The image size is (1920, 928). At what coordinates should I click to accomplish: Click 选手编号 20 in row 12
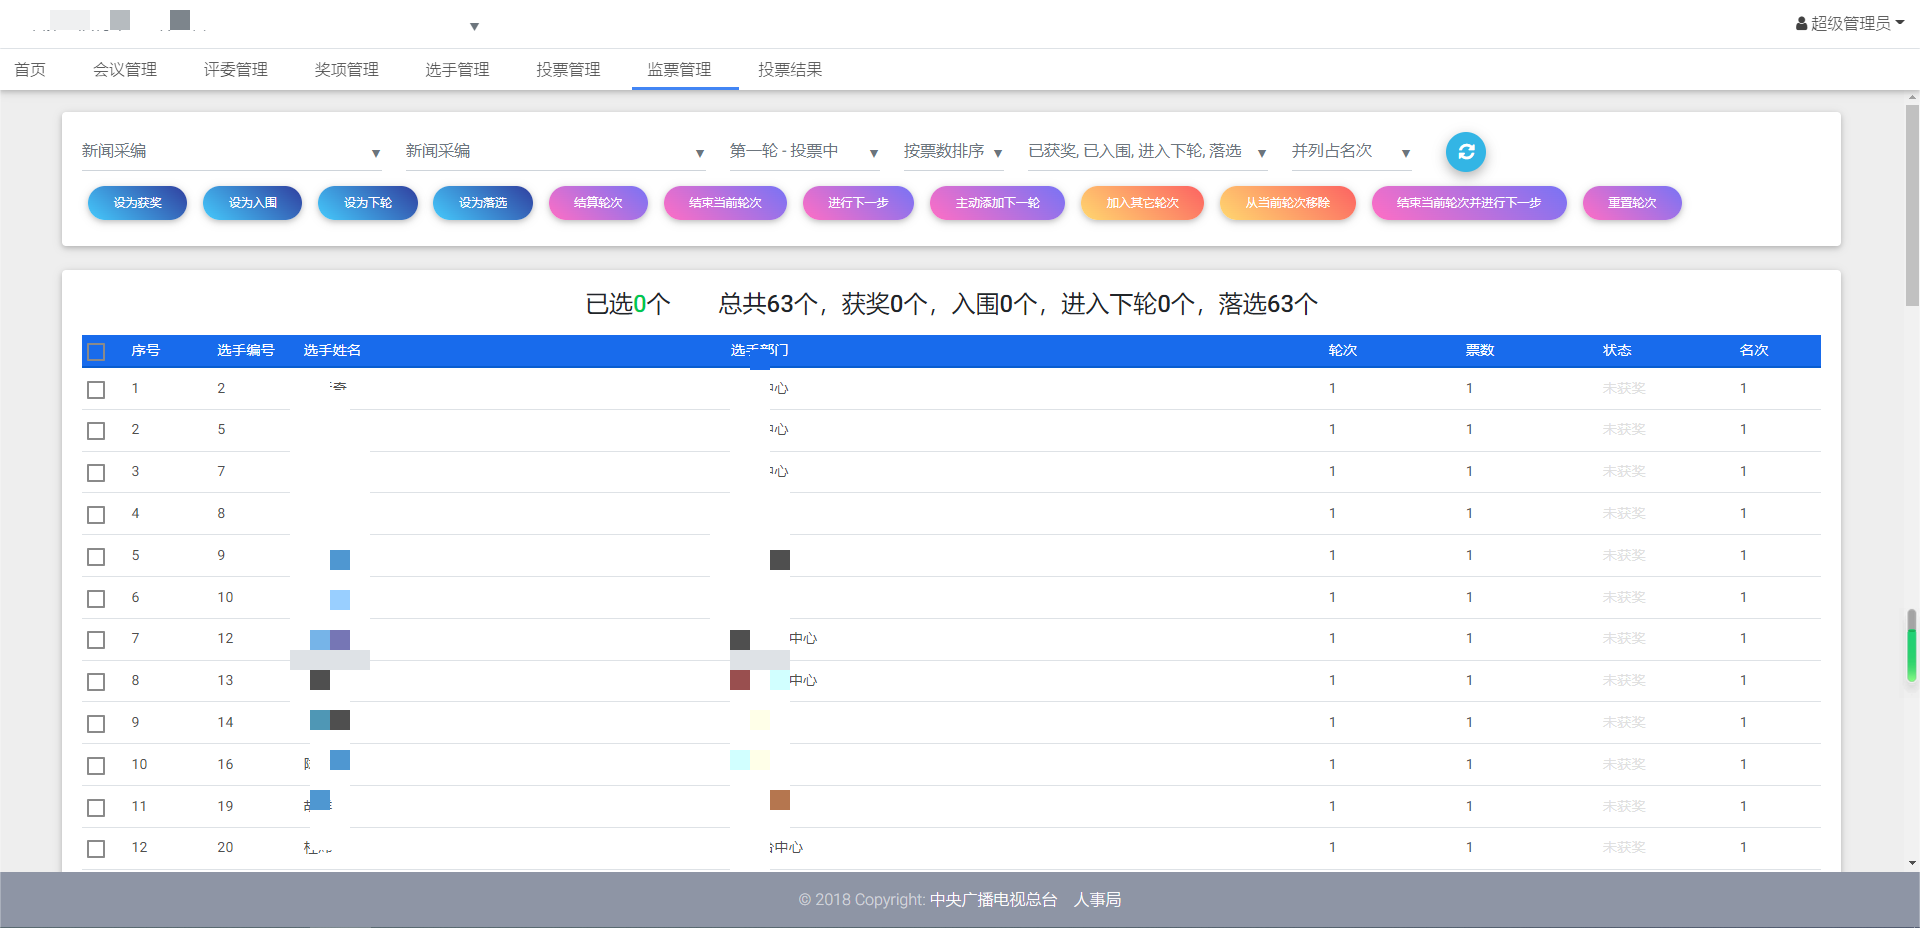pos(225,848)
